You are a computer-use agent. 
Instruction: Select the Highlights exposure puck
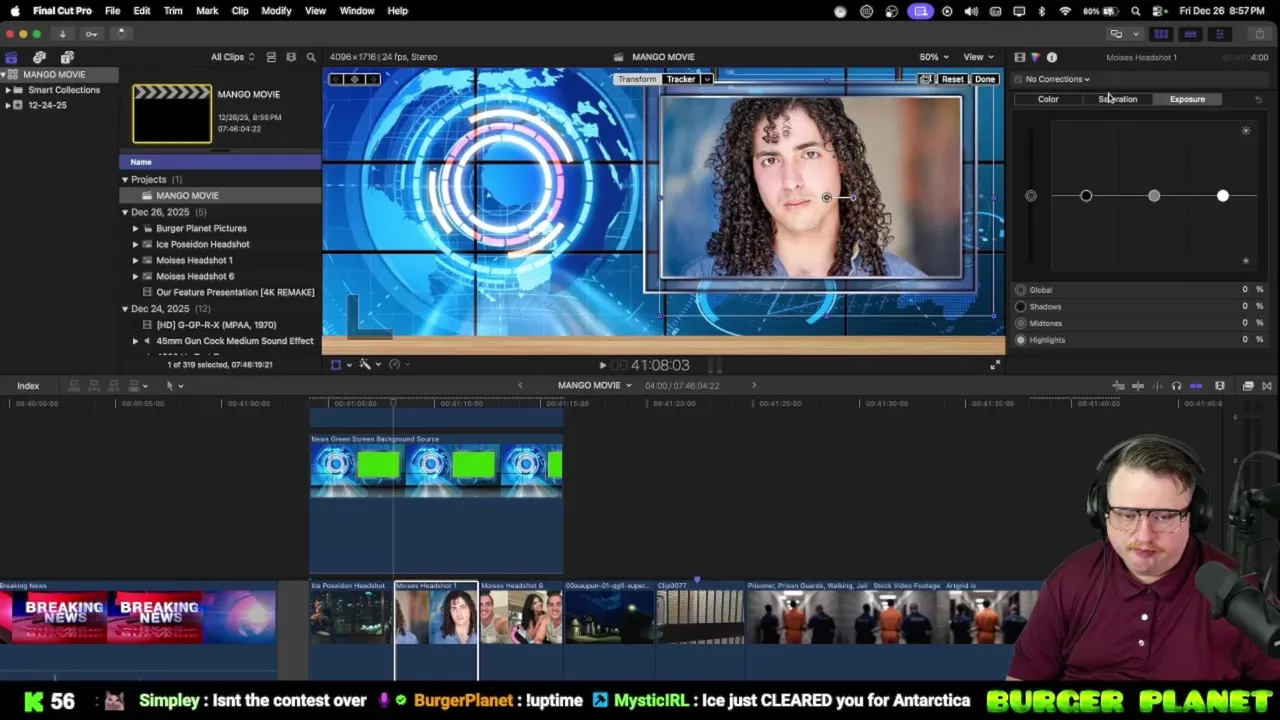coord(1222,196)
